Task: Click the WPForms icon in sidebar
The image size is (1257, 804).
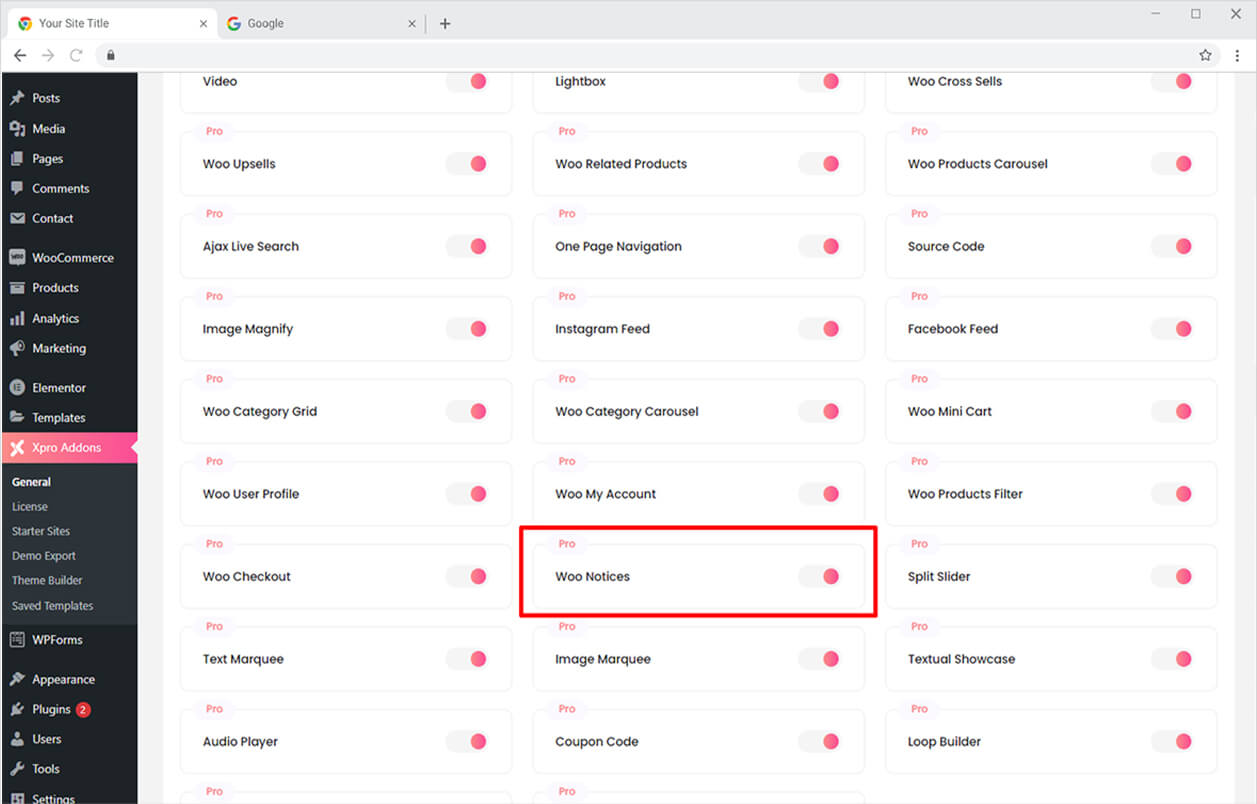Action: pos(17,640)
